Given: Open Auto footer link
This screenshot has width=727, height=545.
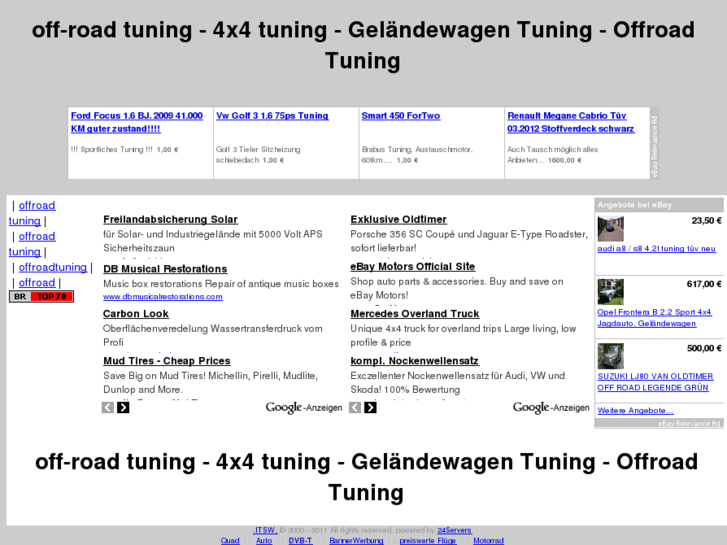Looking at the screenshot, I should point(264,541).
